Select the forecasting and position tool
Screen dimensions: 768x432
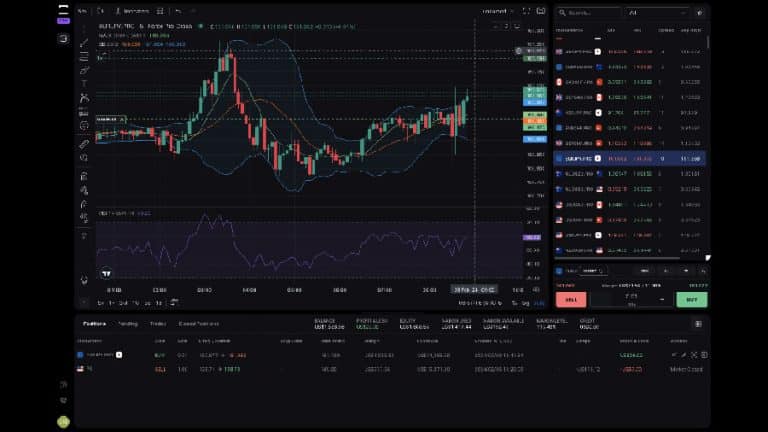[84, 112]
